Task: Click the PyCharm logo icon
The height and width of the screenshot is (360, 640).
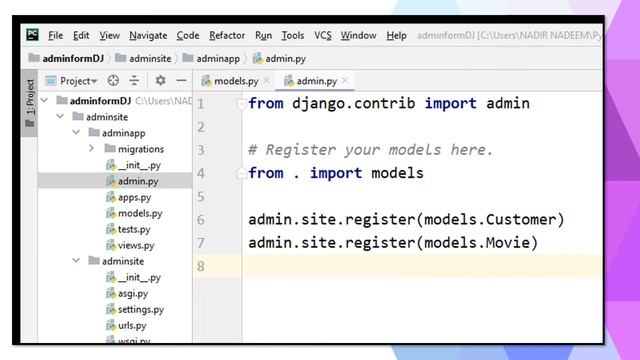Action: coord(32,35)
